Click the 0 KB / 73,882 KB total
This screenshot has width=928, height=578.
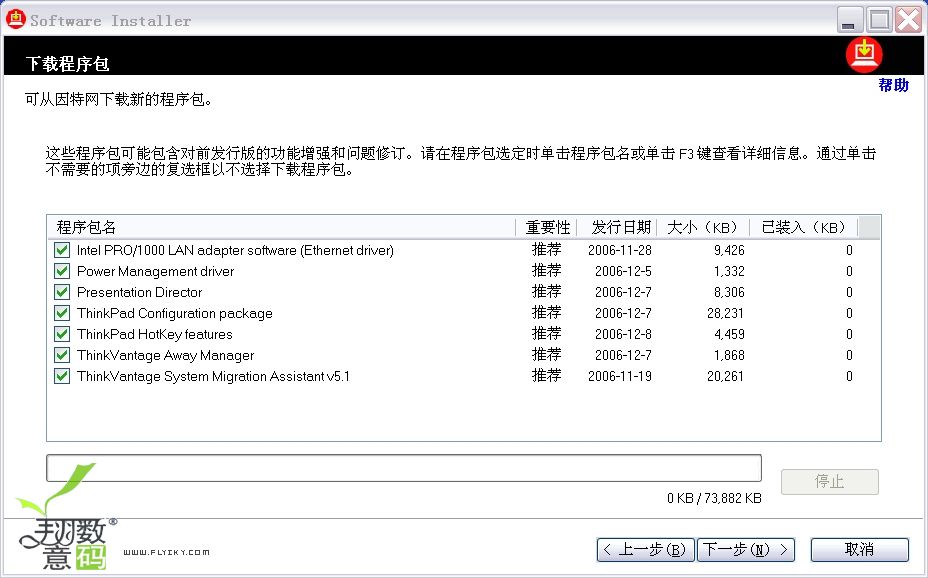714,498
